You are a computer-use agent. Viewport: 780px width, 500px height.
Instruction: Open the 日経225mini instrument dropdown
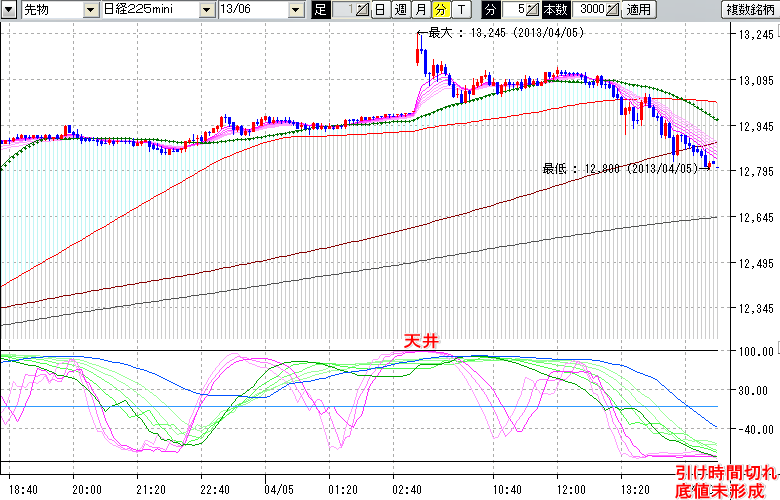point(207,10)
